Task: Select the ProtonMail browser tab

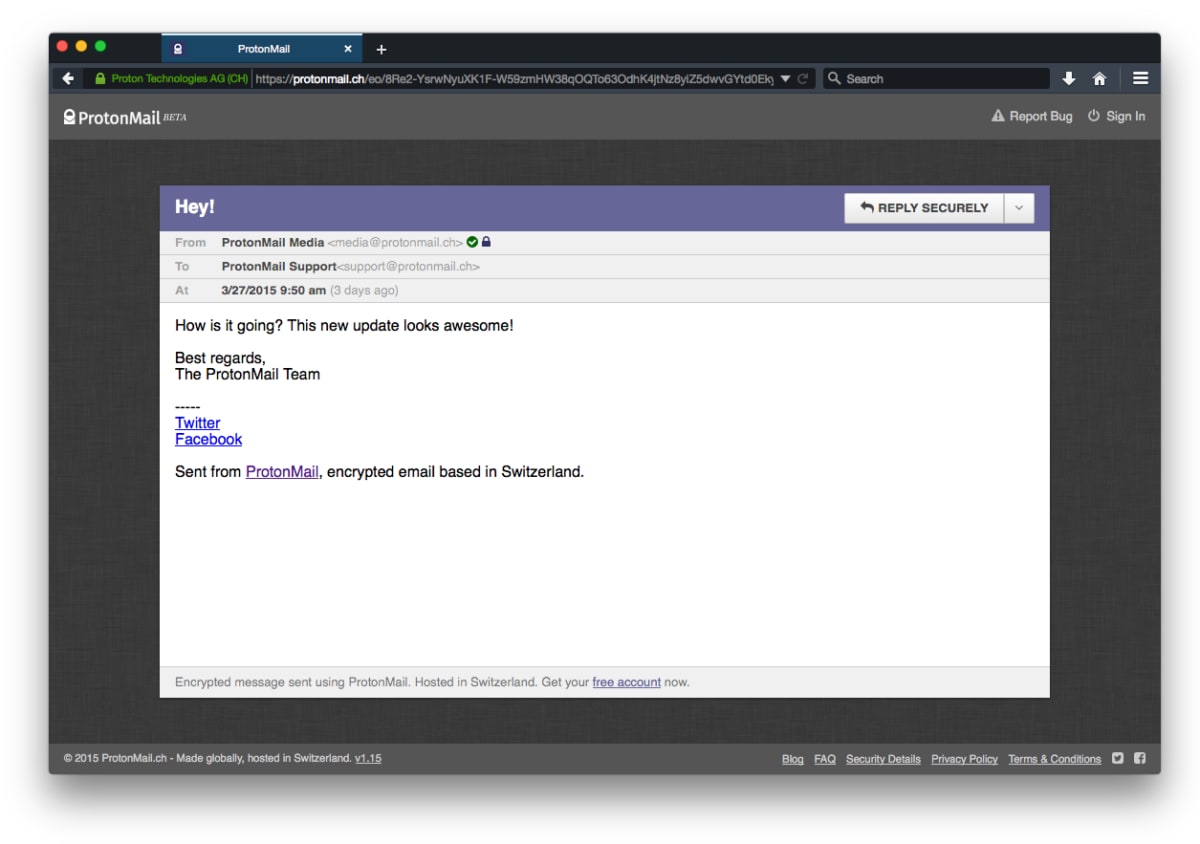Action: [x=261, y=48]
